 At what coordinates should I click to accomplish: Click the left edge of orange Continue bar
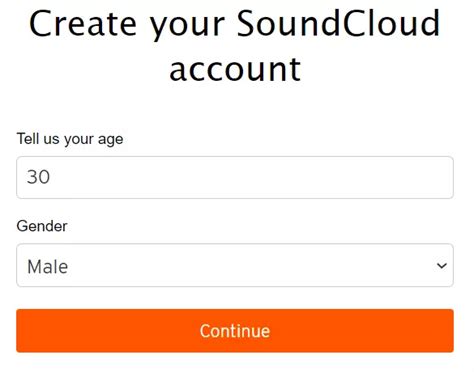point(22,331)
